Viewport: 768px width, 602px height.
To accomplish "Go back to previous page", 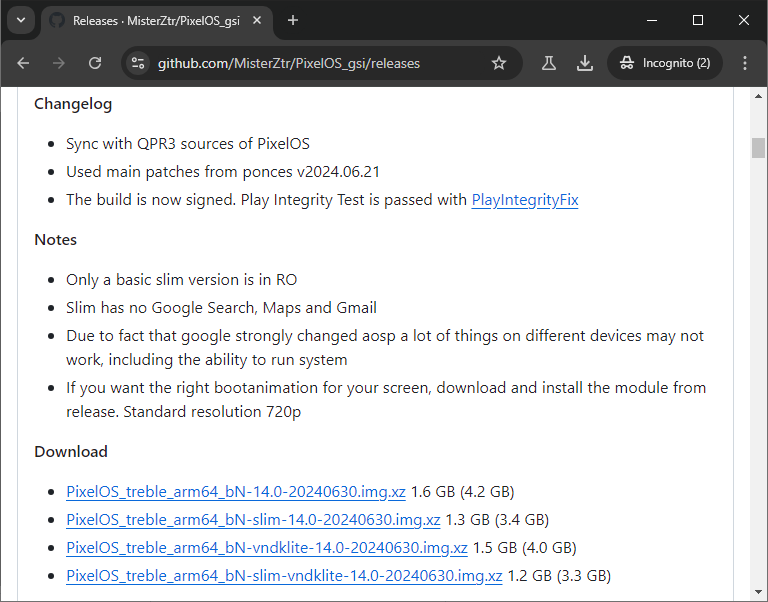I will [x=23, y=63].
